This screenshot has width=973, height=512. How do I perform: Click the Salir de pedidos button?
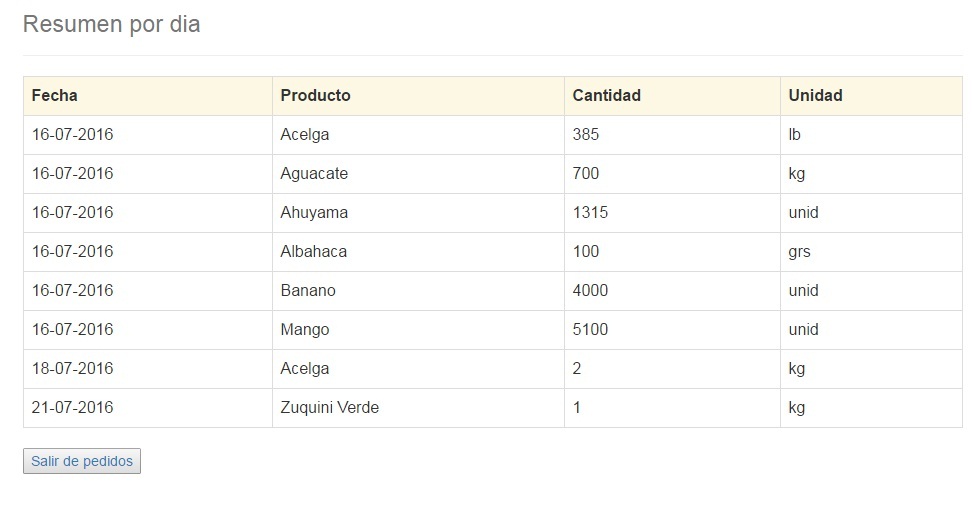pyautogui.click(x=82, y=461)
